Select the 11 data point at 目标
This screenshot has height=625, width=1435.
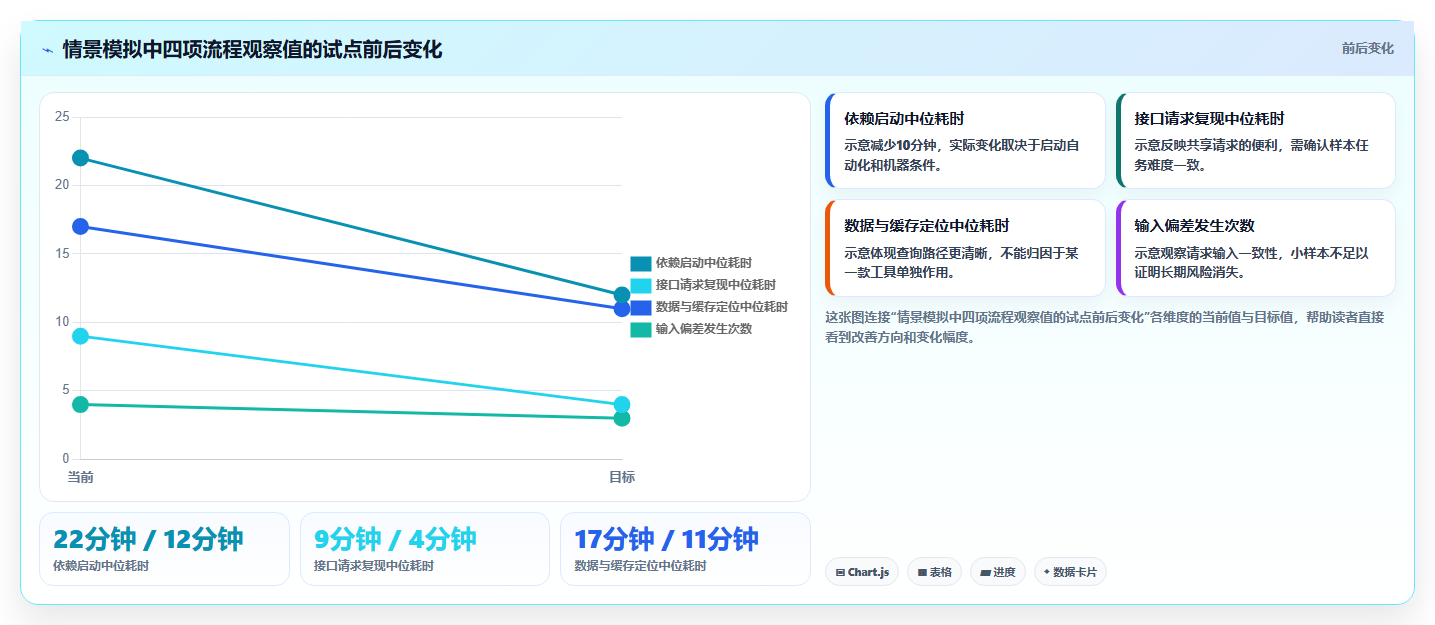tap(622, 309)
